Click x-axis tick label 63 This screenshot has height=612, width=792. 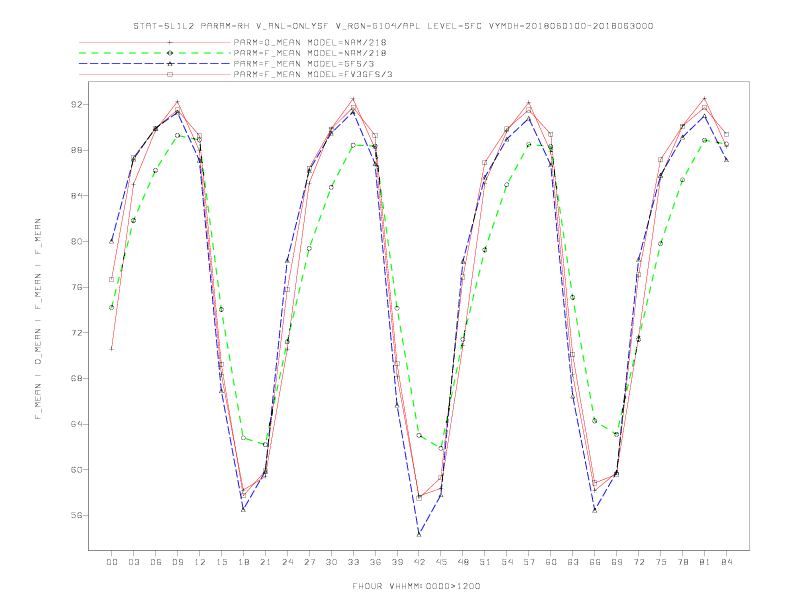coord(573,562)
